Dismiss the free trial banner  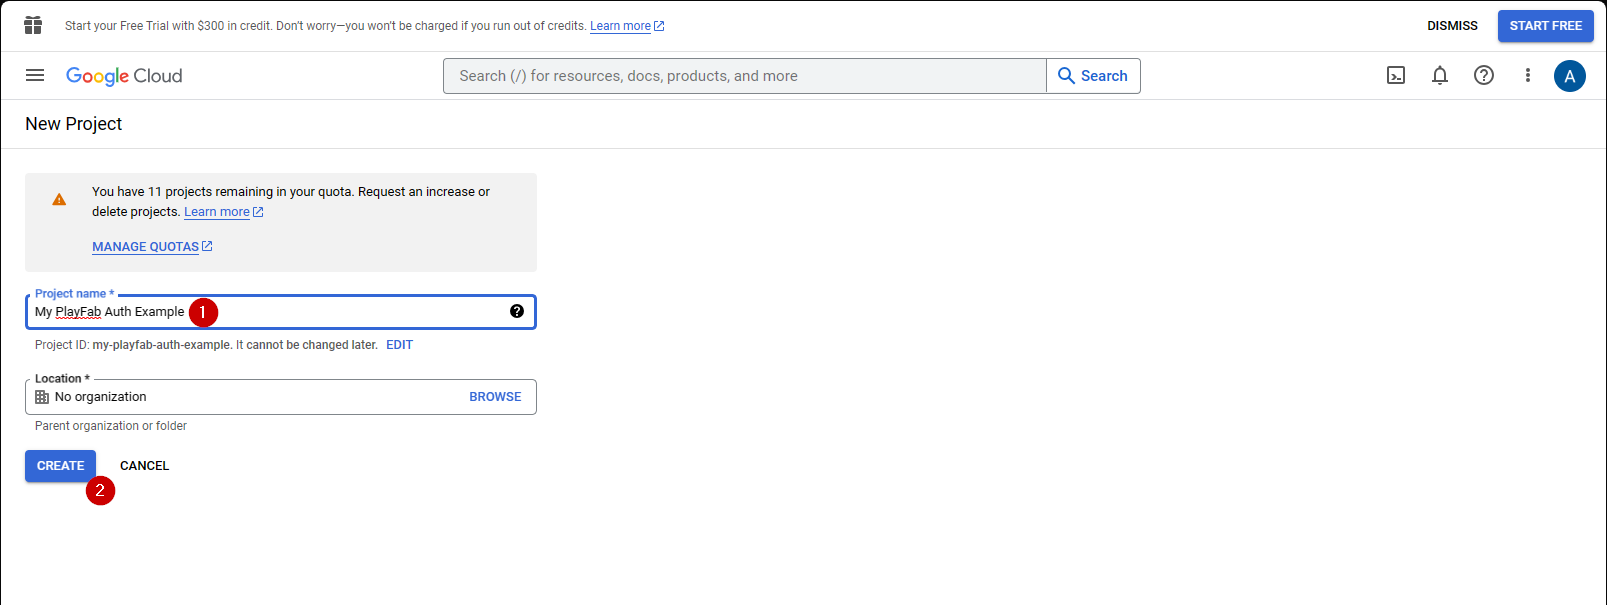pos(1452,25)
